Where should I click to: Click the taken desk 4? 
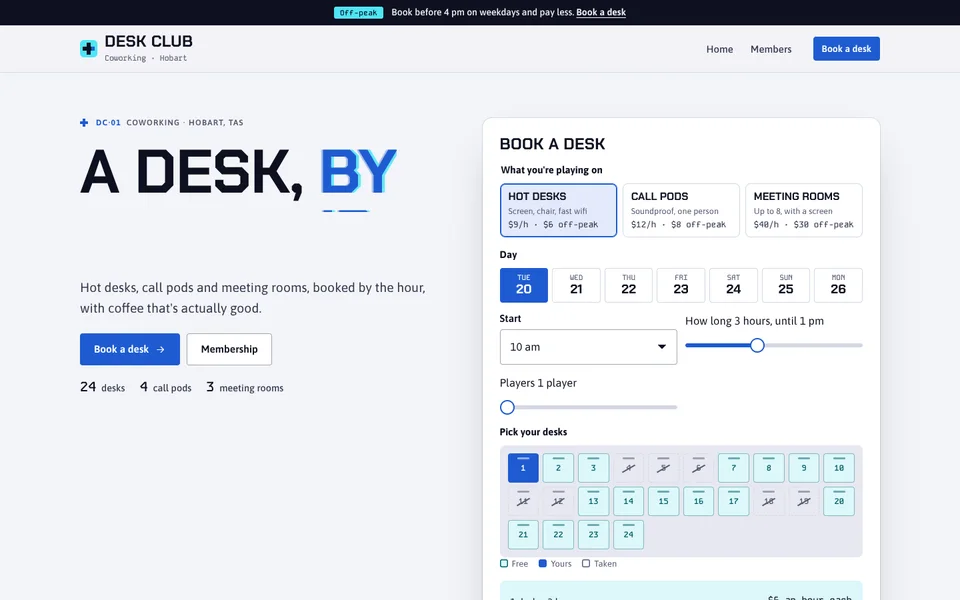[628, 468]
